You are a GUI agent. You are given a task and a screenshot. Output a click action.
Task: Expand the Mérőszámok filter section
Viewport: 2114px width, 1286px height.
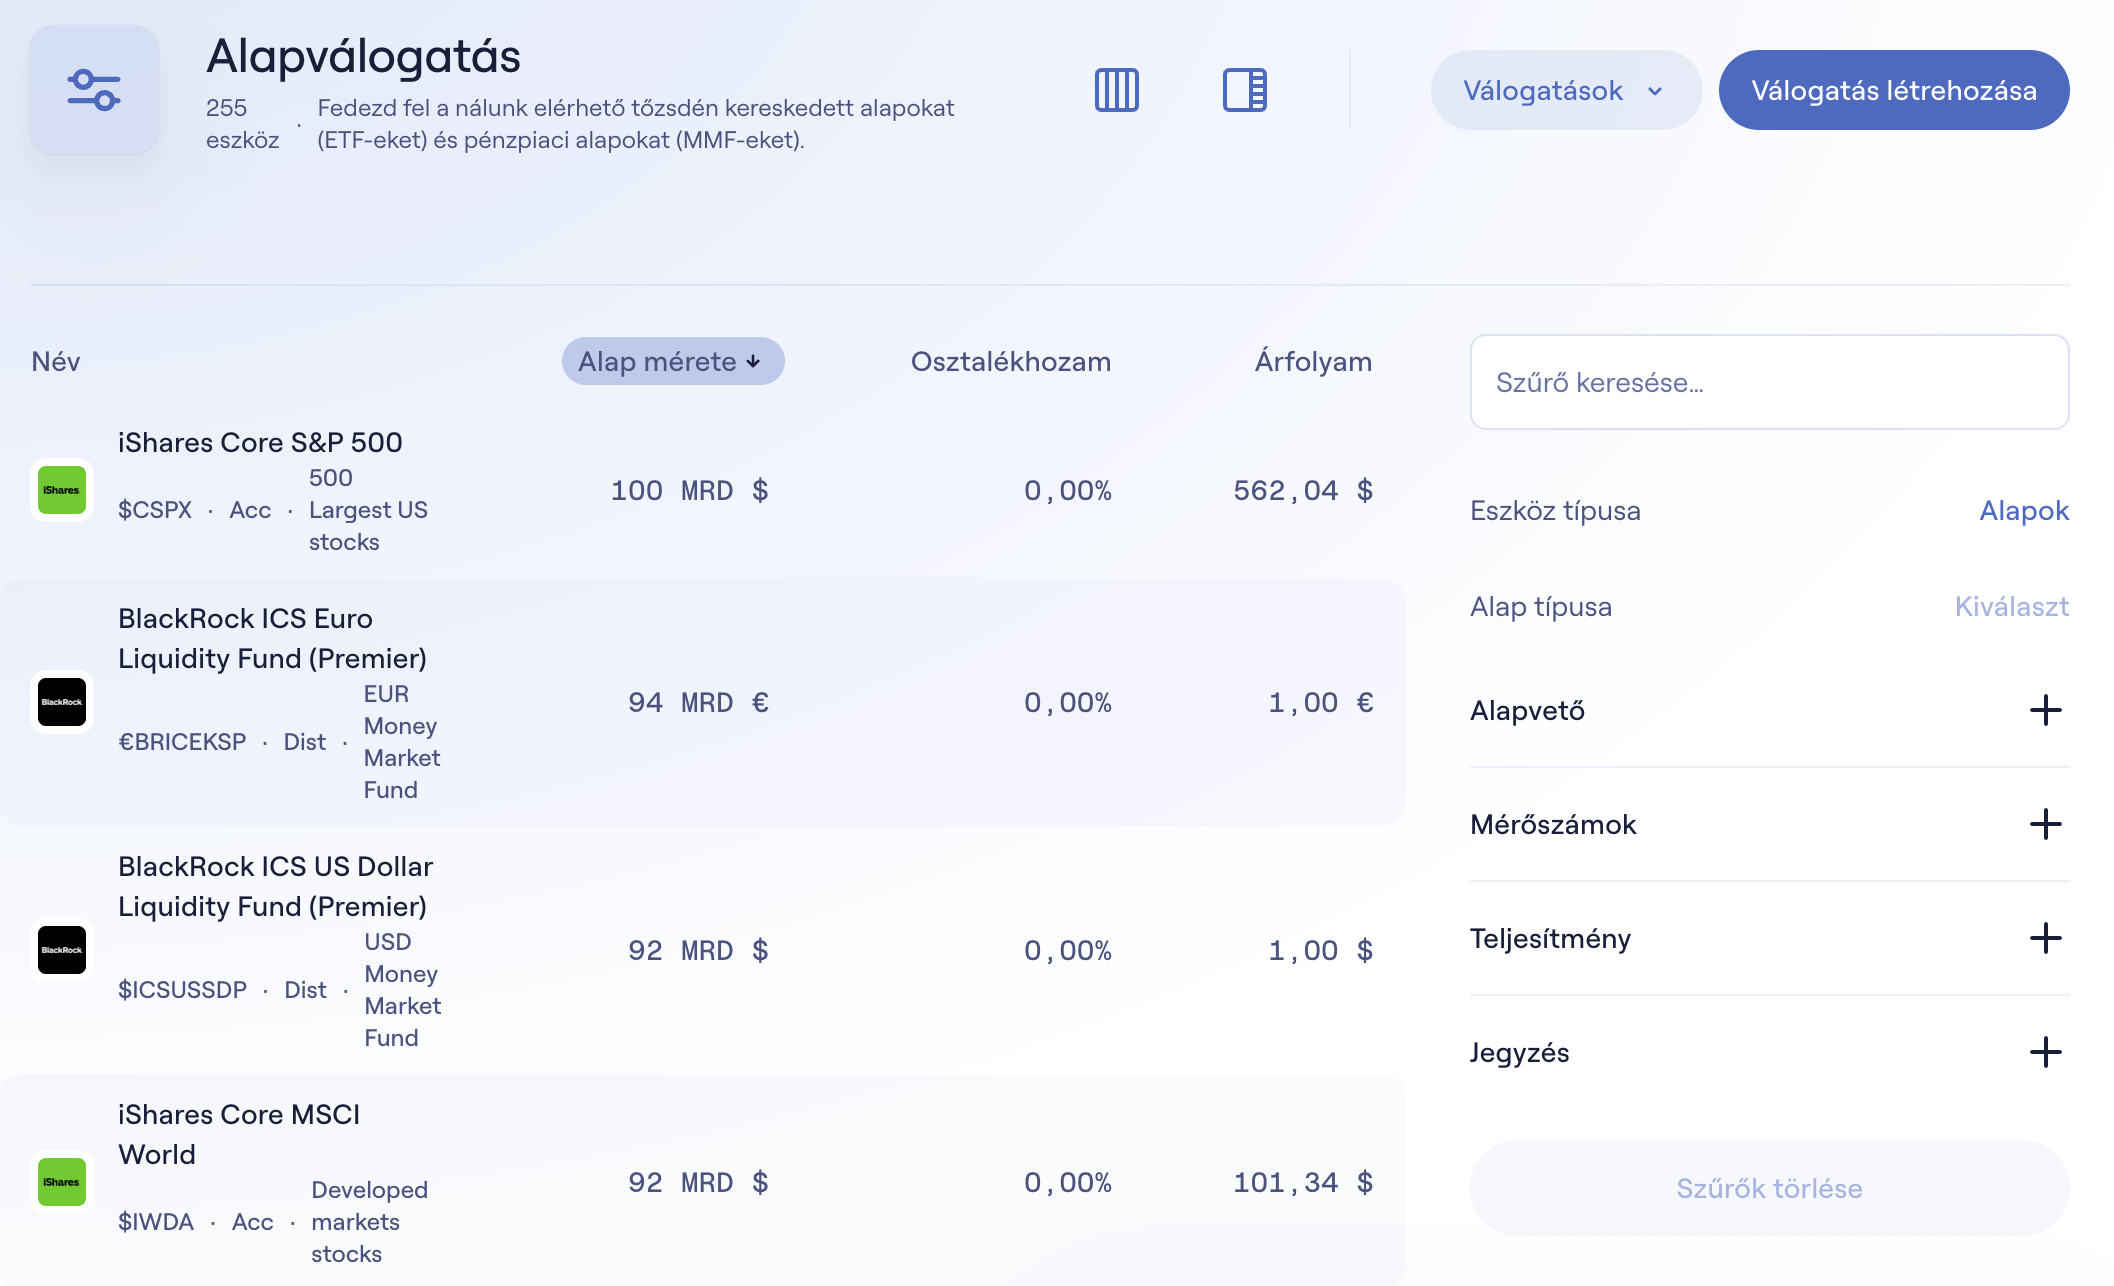pyautogui.click(x=2045, y=825)
